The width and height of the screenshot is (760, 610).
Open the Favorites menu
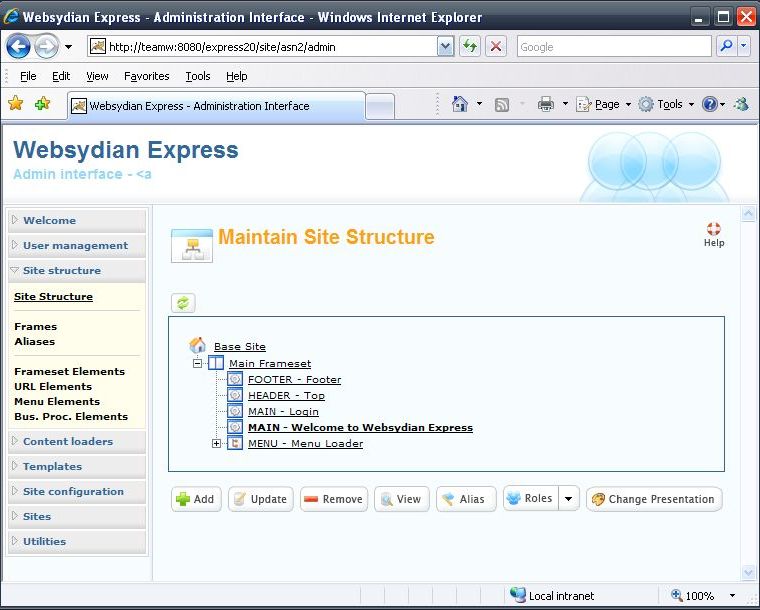(x=146, y=76)
